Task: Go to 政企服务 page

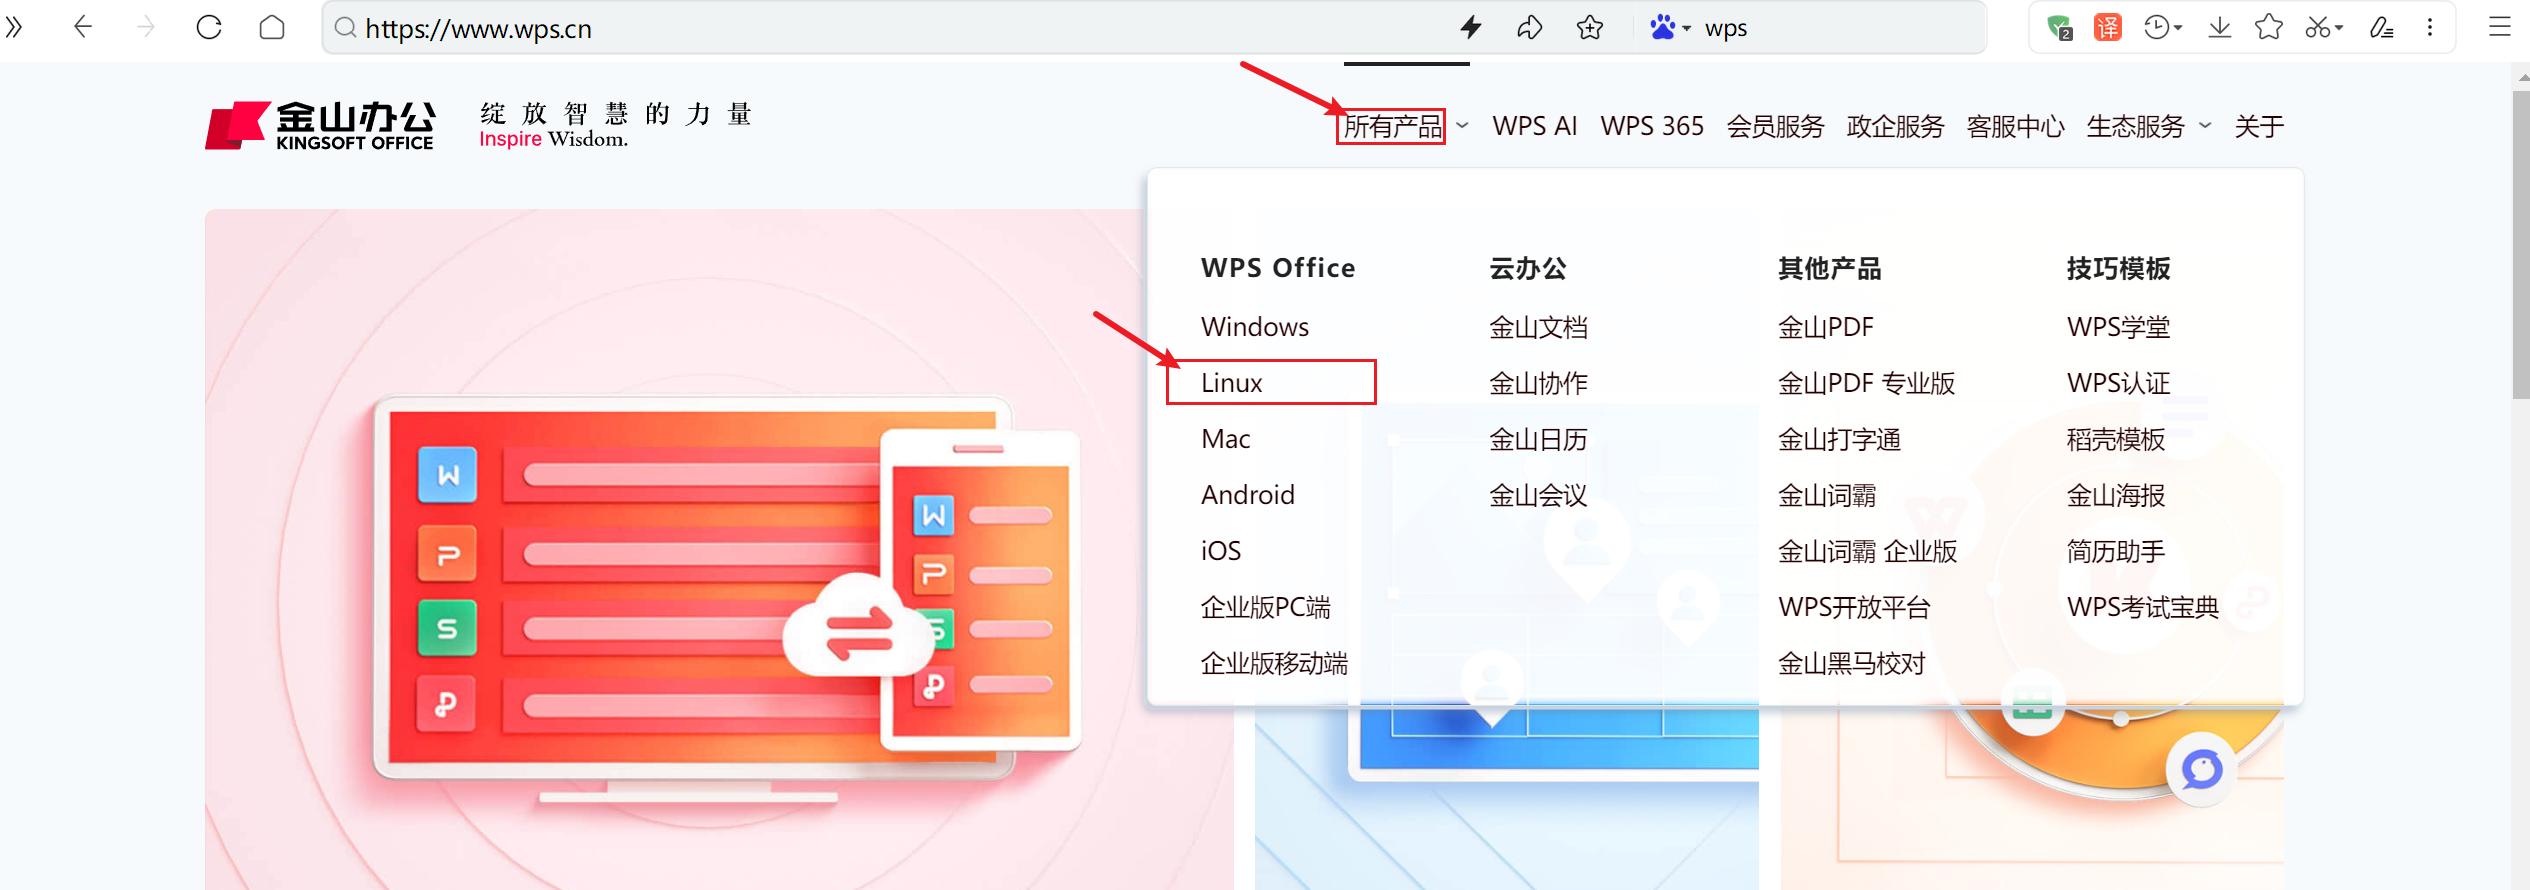Action: tap(1895, 127)
